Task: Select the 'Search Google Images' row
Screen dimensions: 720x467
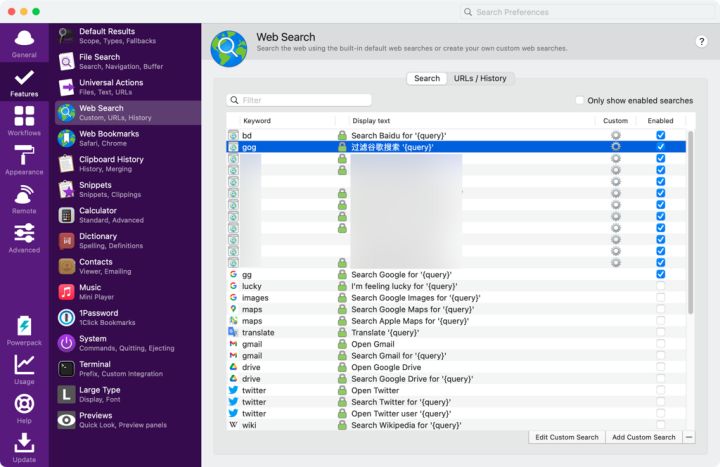Action: pos(456,298)
